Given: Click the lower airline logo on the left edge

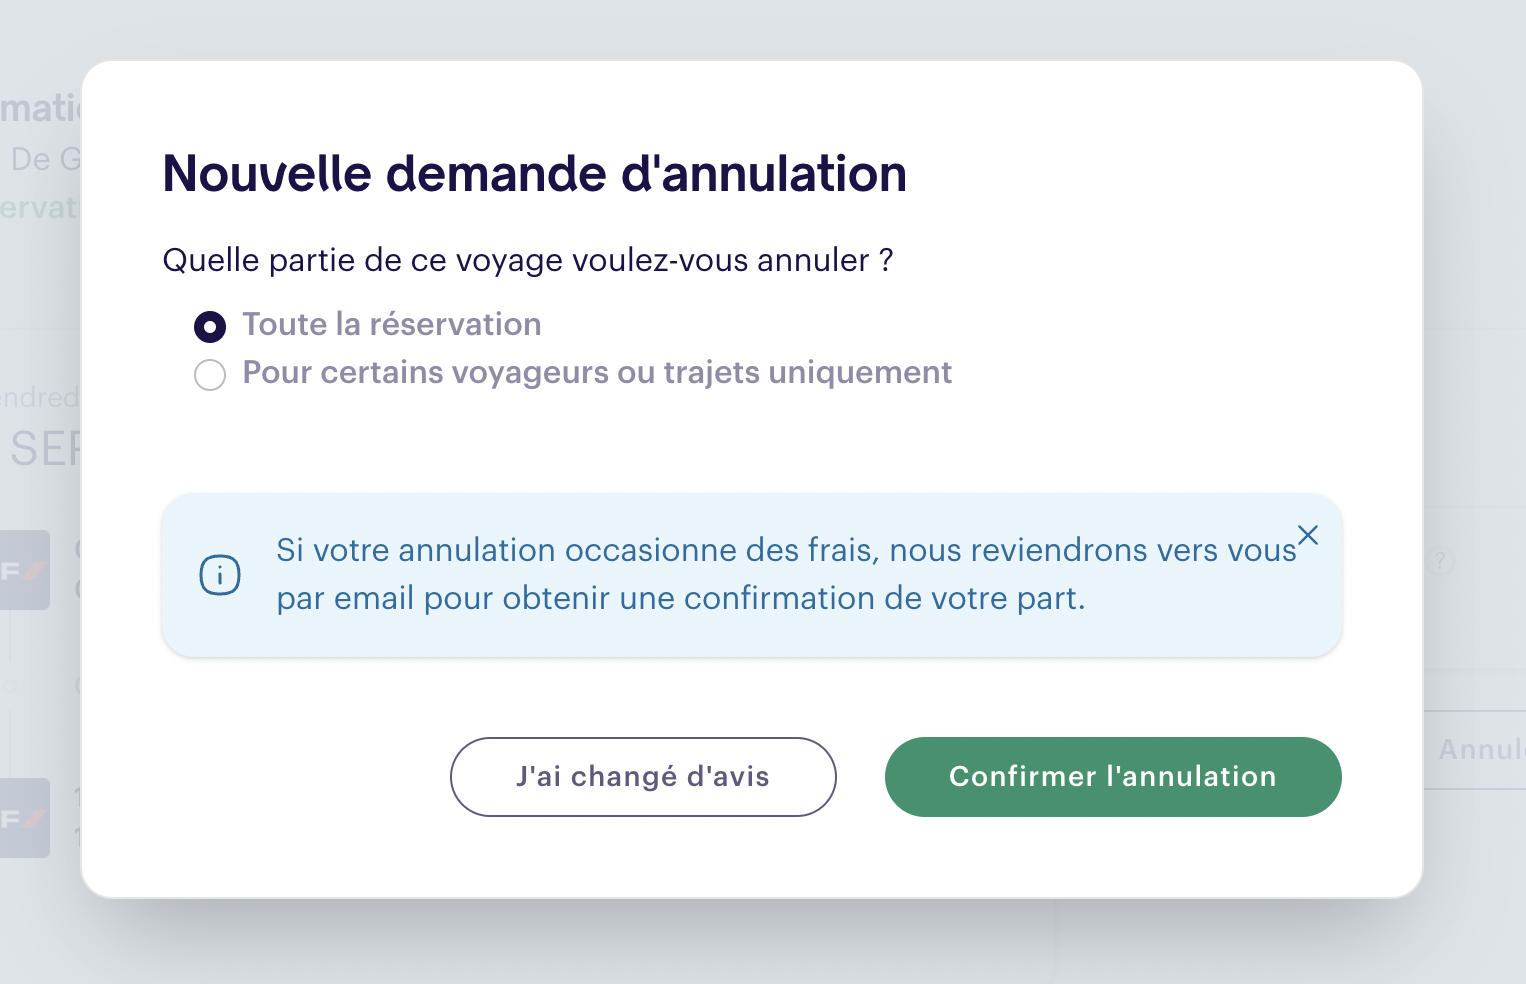Looking at the screenshot, I should (24, 818).
